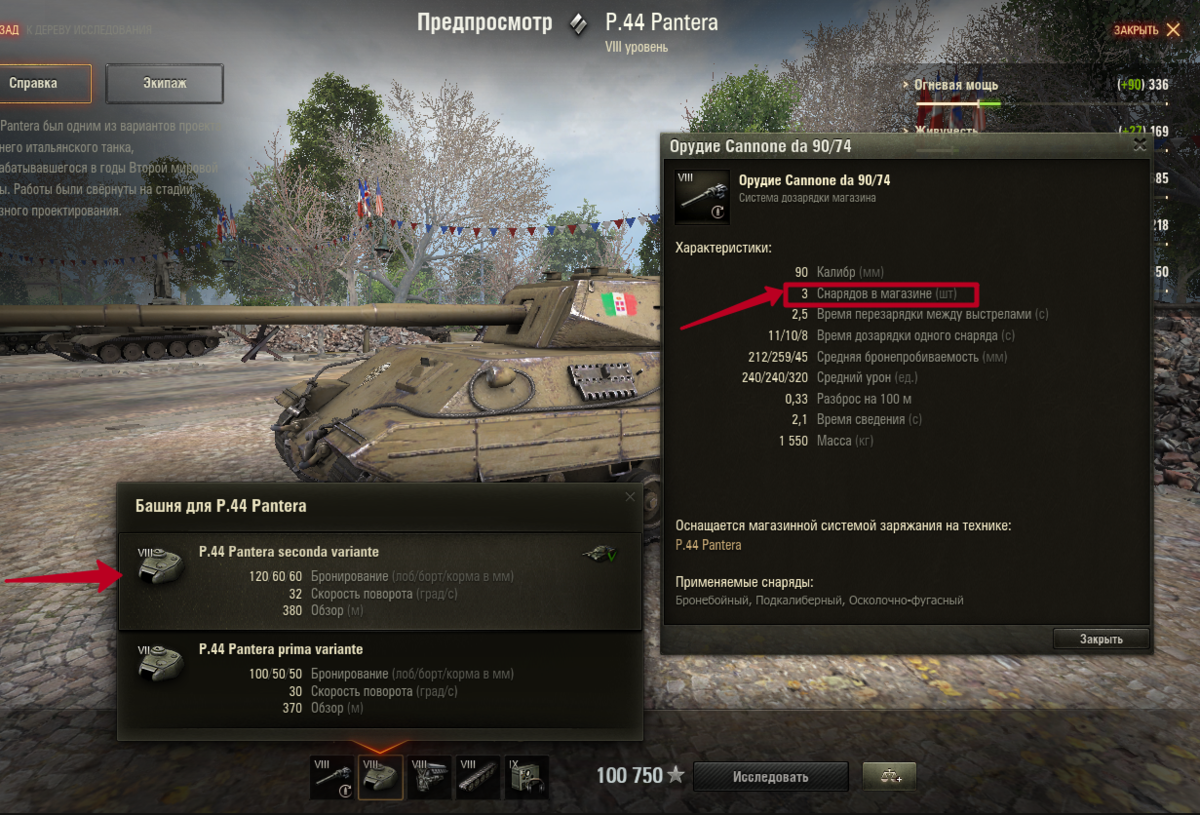Select the tier VIII turret module icon
This screenshot has width=1200, height=815.
point(381,777)
